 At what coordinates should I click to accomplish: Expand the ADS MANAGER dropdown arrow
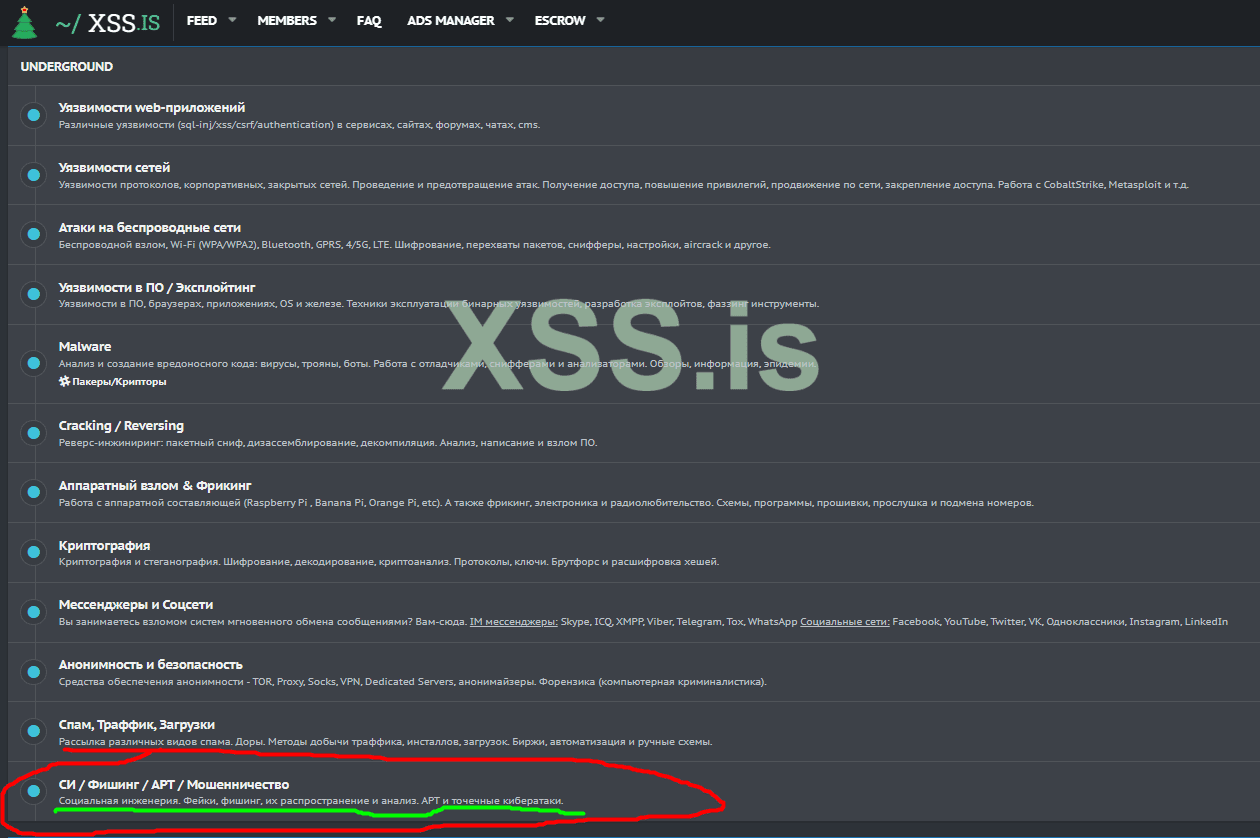point(510,20)
